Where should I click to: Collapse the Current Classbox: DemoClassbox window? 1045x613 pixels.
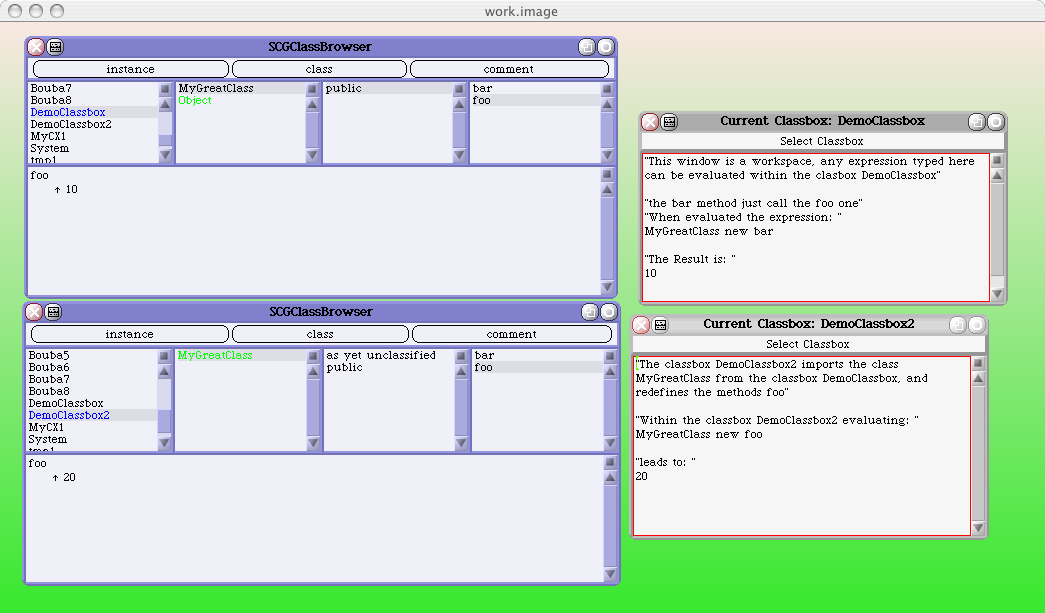(x=996, y=121)
